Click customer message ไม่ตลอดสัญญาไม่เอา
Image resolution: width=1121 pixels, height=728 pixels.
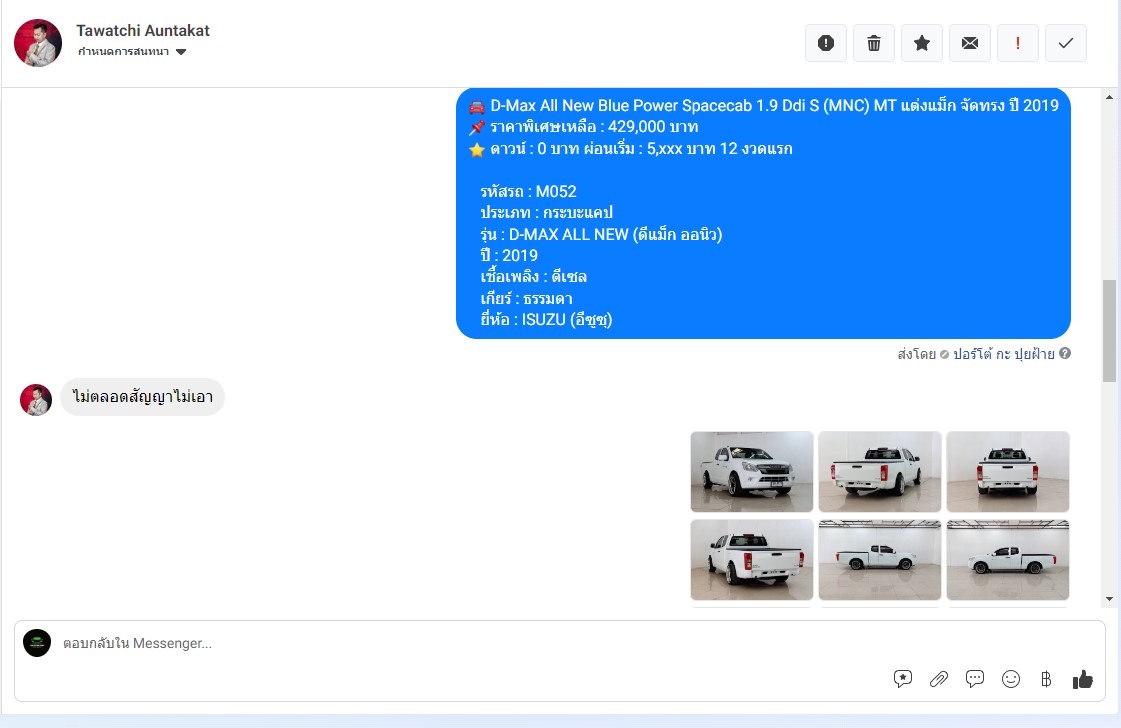click(x=142, y=397)
